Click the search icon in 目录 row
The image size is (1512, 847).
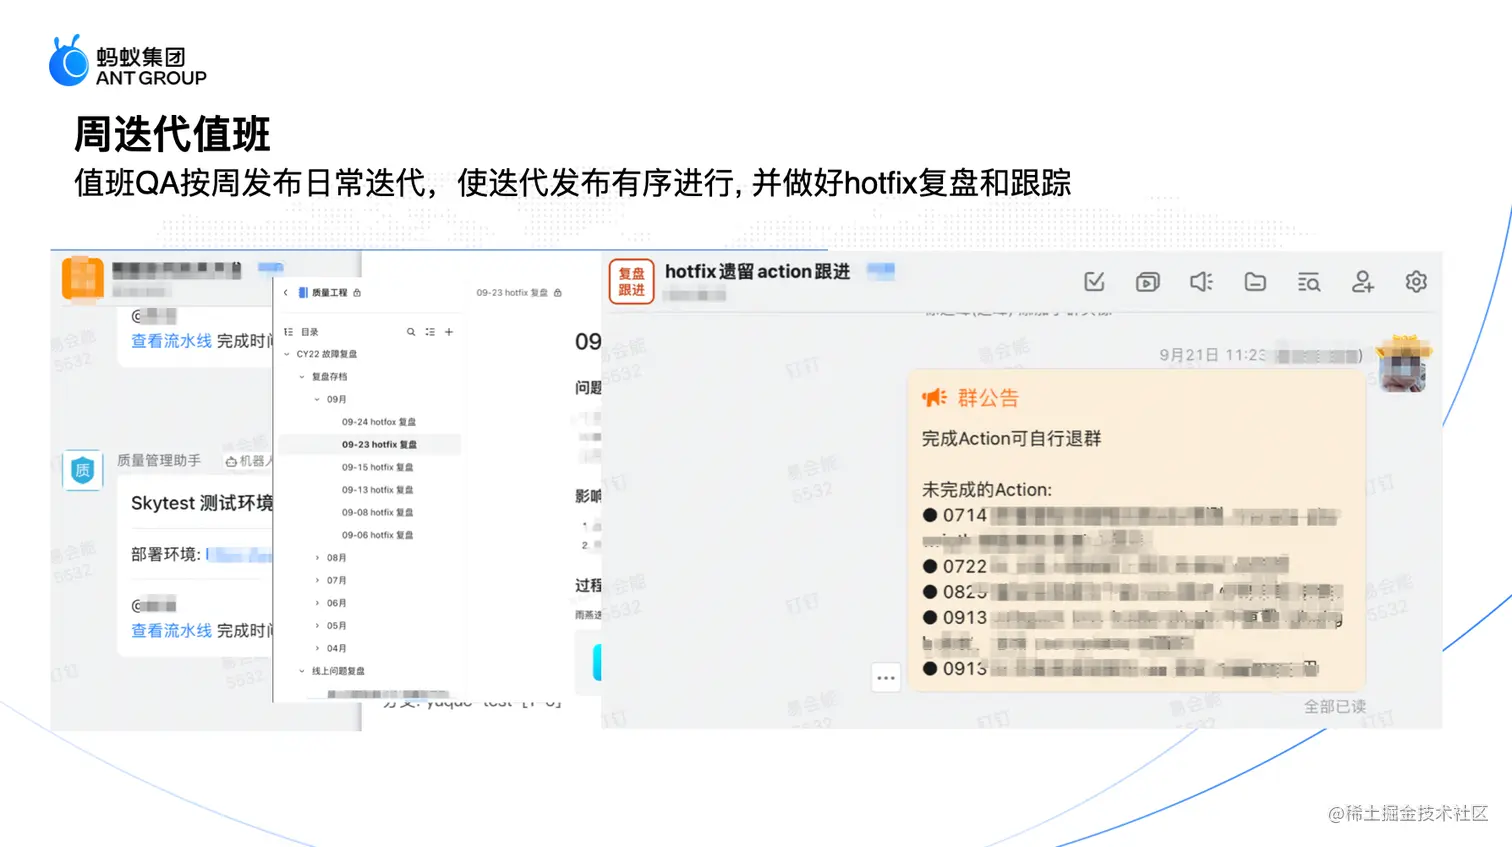(411, 332)
